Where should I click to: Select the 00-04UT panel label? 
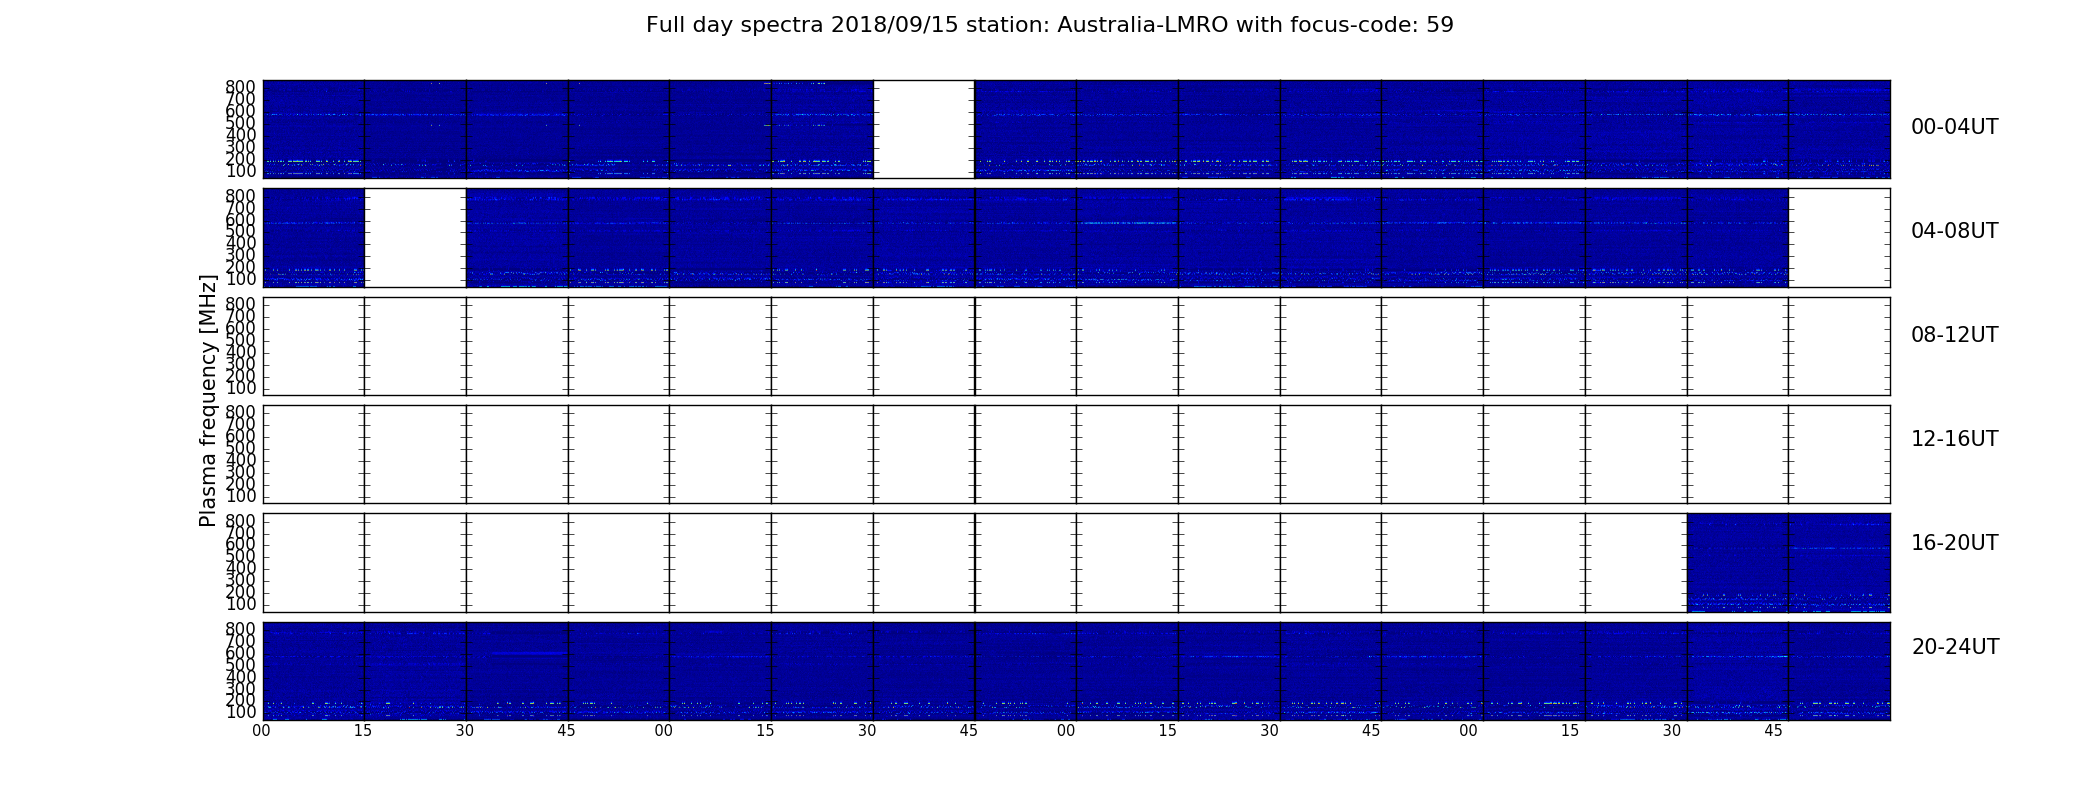pos(1954,127)
